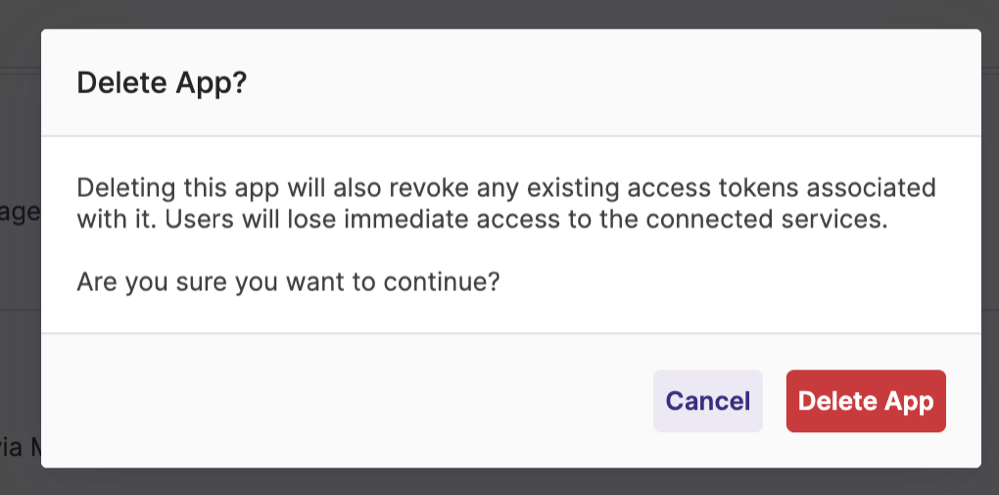Click the Cancel button
This screenshot has width=999, height=495.
click(x=707, y=401)
